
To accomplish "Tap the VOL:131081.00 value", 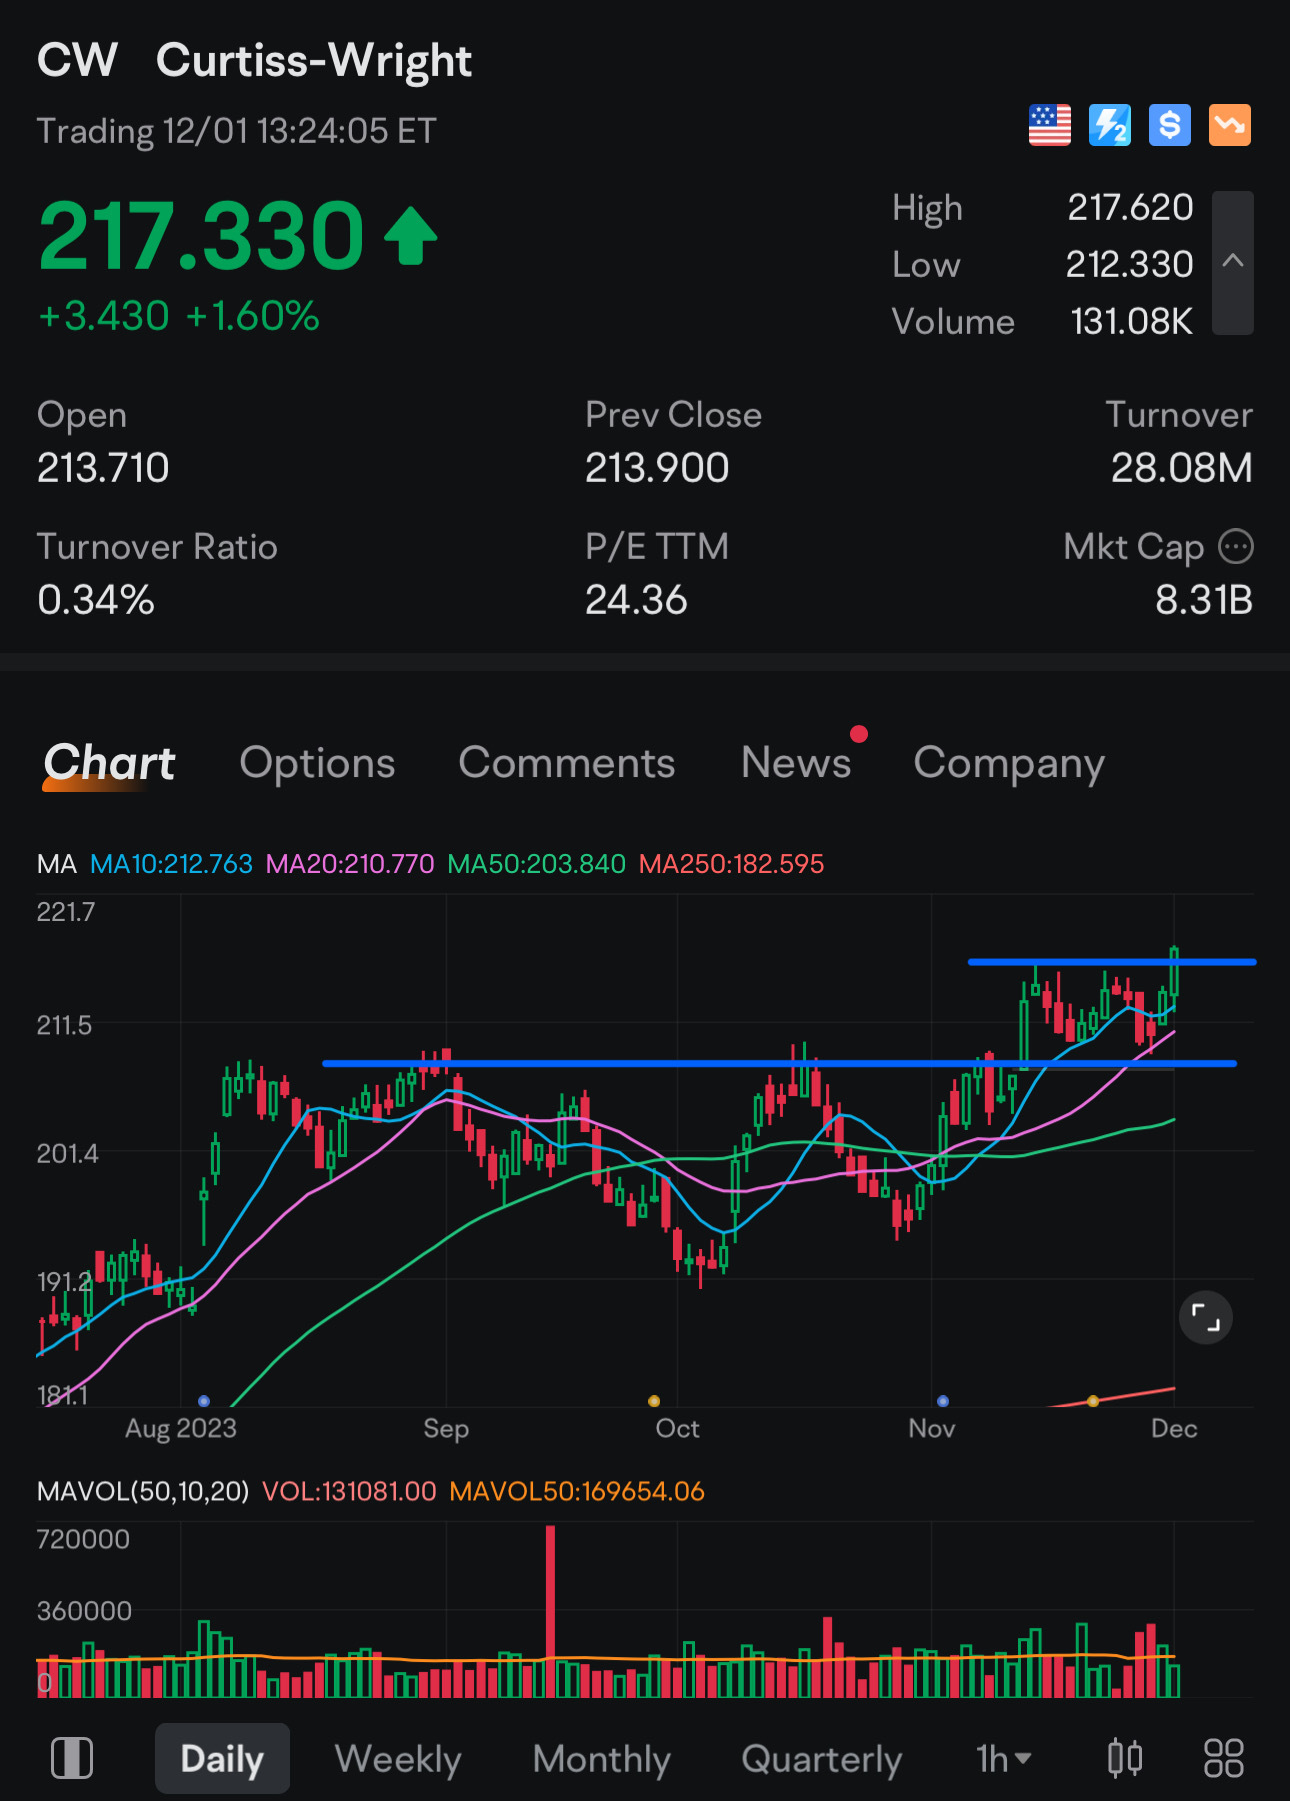I will coord(349,1492).
